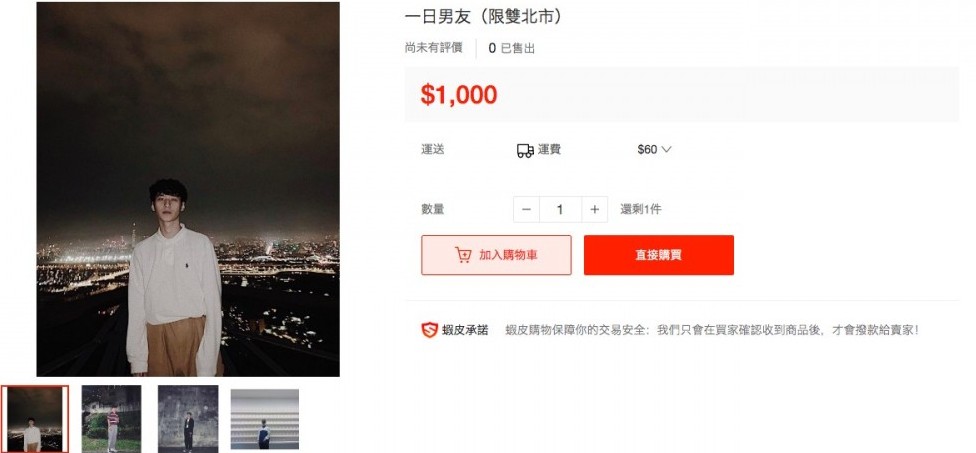Increase quantity with the plus button
976x453 pixels.
pyautogui.click(x=594, y=210)
